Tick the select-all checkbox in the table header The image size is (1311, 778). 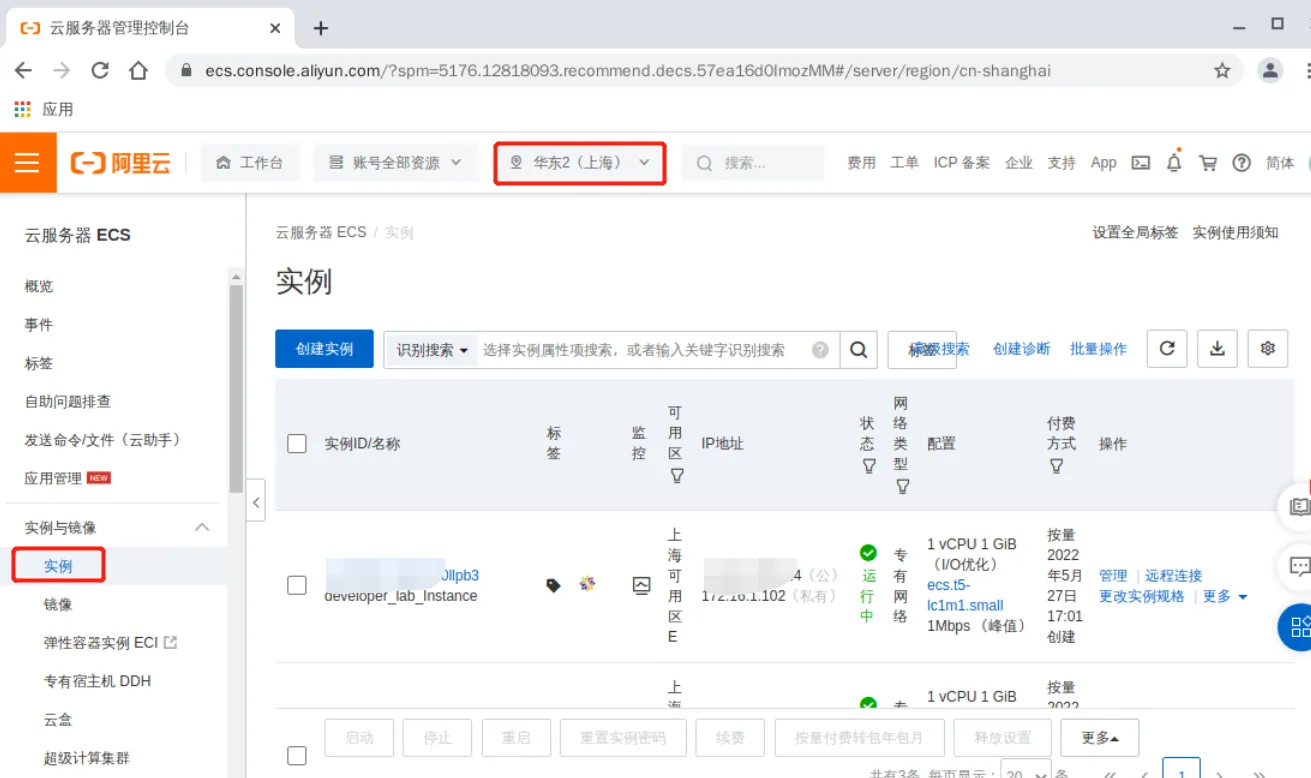tap(297, 444)
